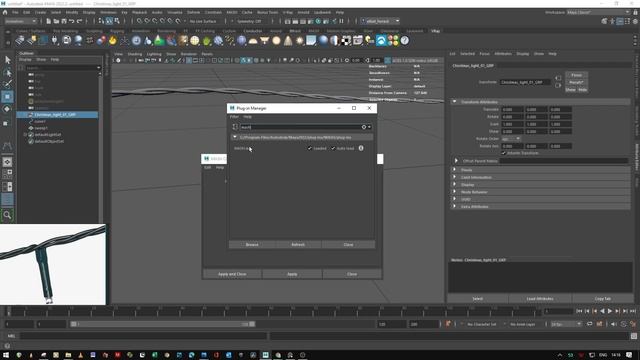The image size is (640, 360).
Task: Click New Scene icon in status line
Action: point(48,21)
